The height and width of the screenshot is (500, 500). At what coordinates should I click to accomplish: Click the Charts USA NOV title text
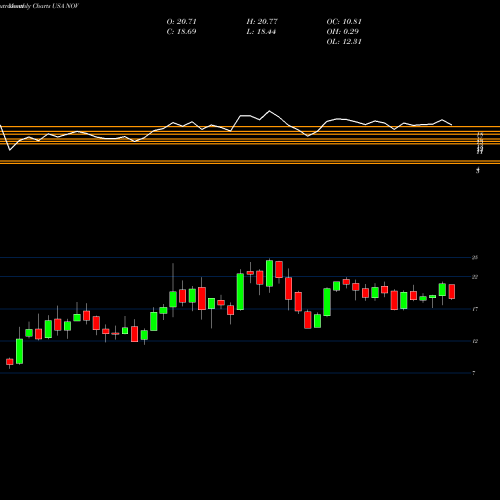click(x=56, y=6)
